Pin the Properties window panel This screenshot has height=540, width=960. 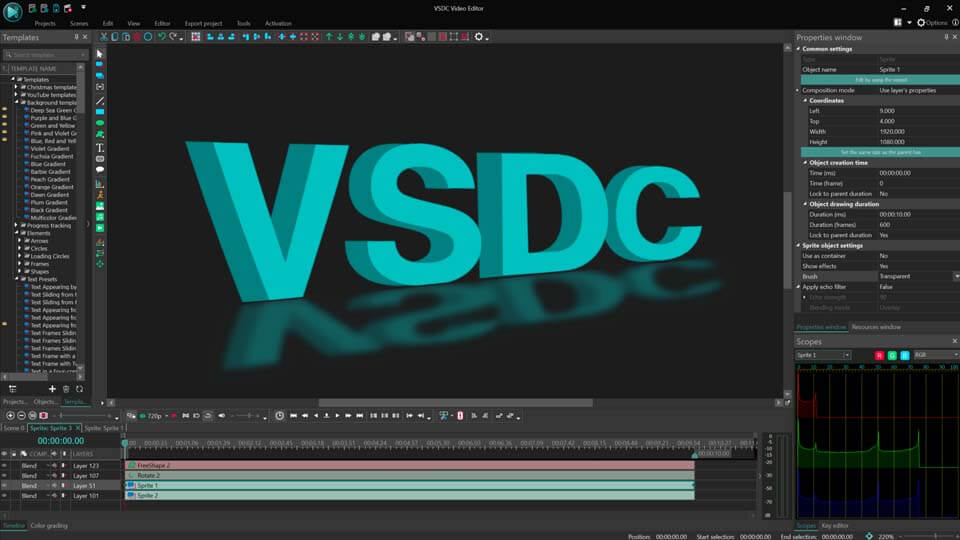946,37
